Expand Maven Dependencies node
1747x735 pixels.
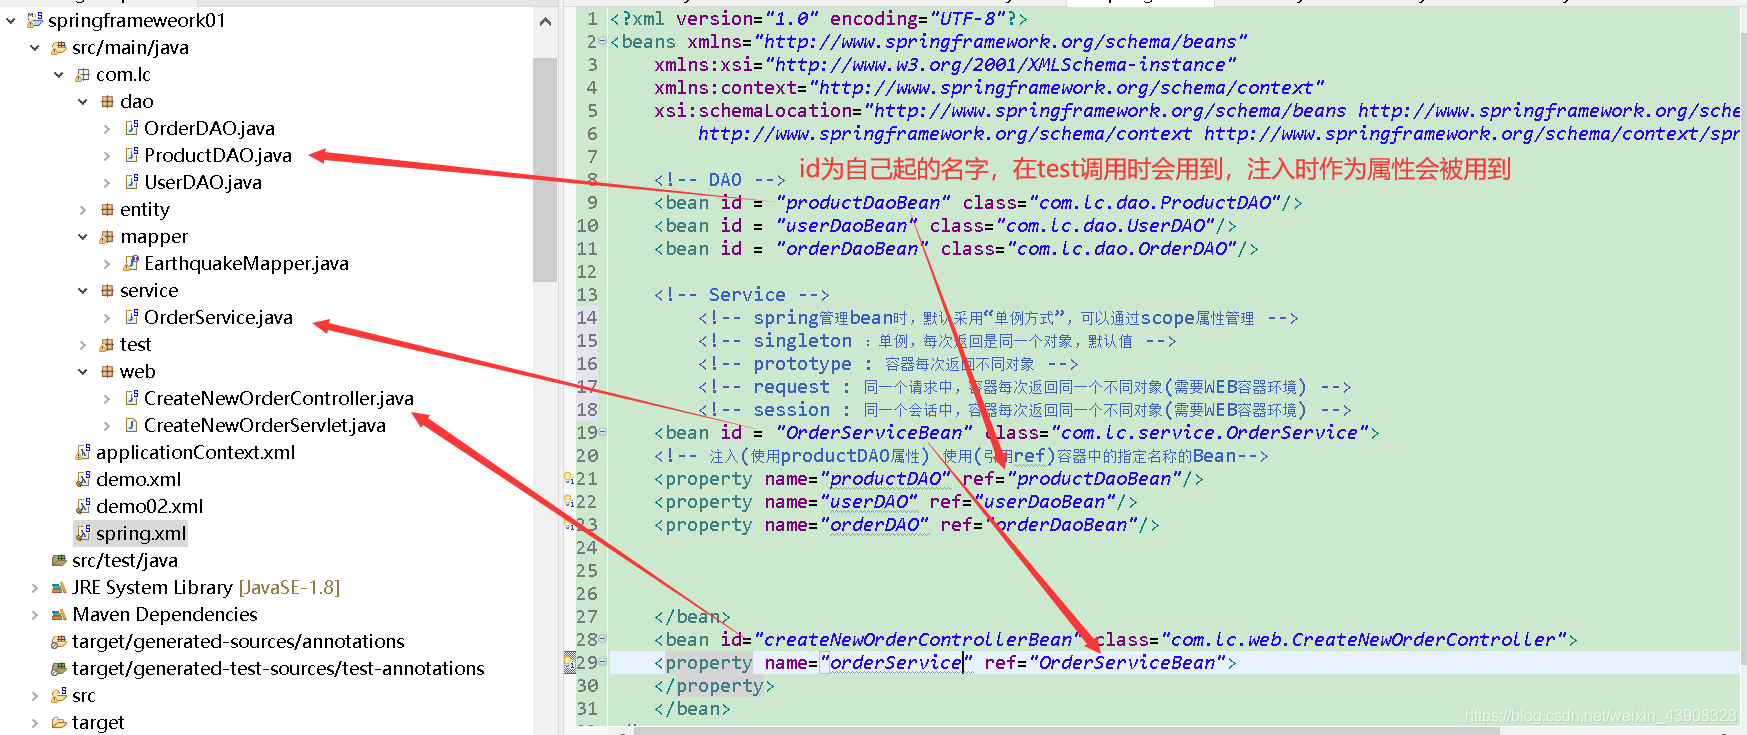pos(35,614)
